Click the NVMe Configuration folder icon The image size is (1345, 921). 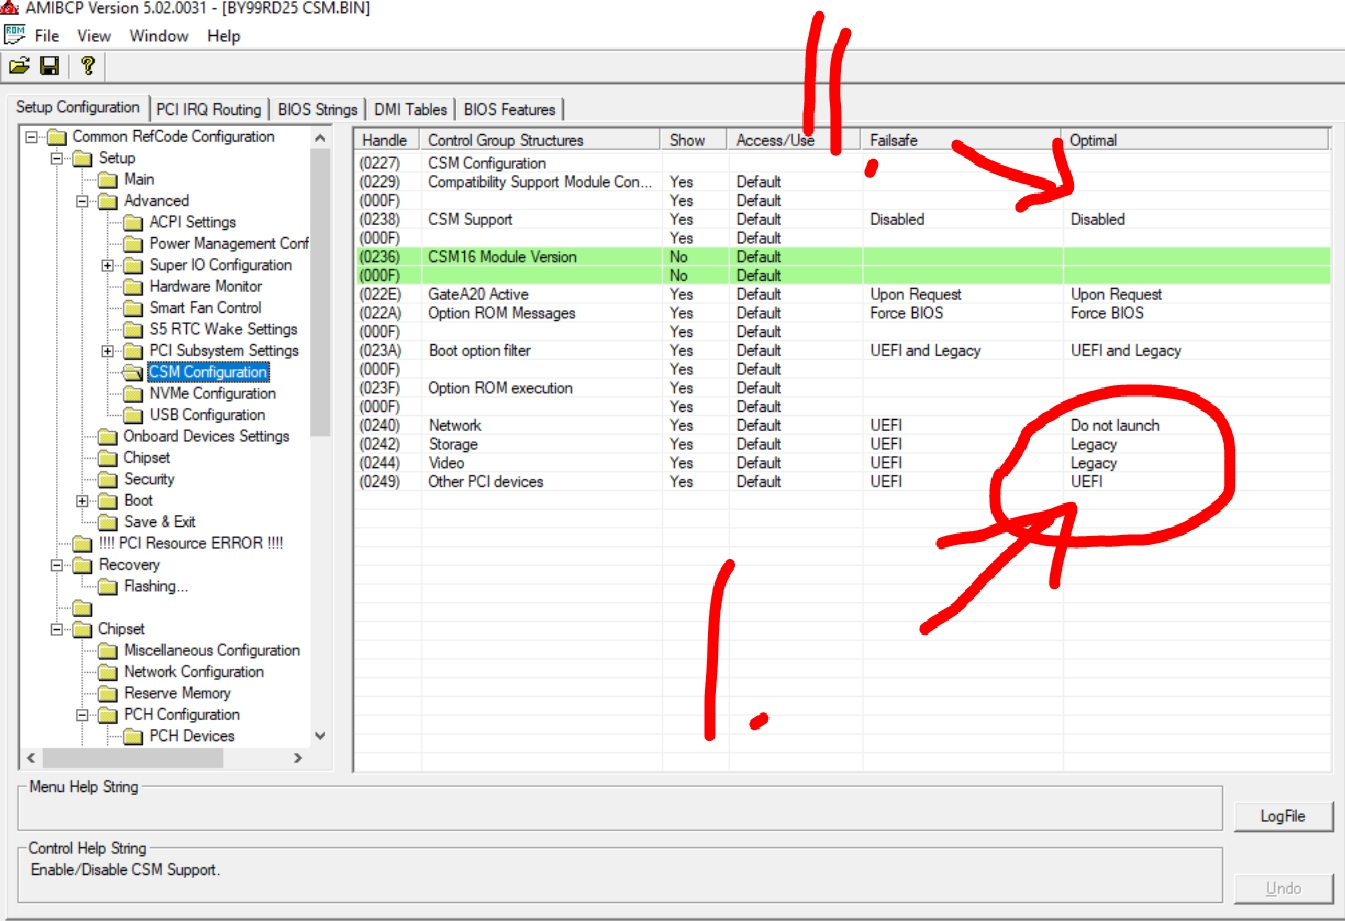tap(133, 393)
